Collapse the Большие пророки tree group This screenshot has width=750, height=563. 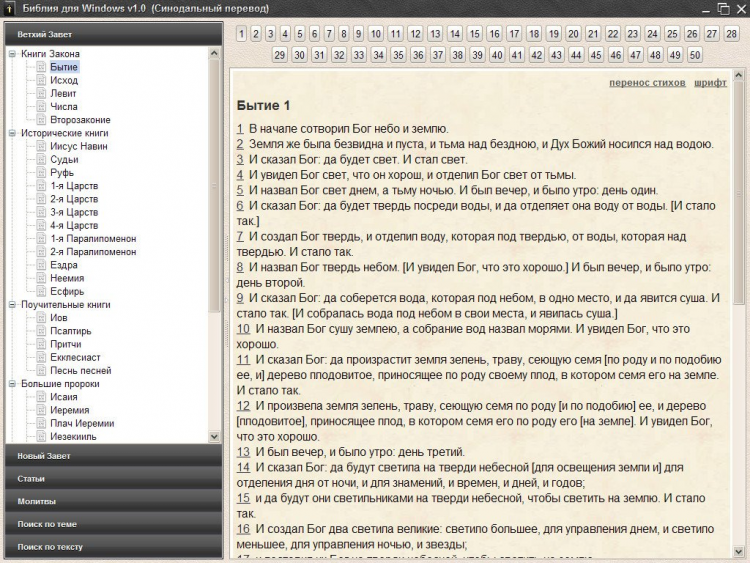[12, 384]
